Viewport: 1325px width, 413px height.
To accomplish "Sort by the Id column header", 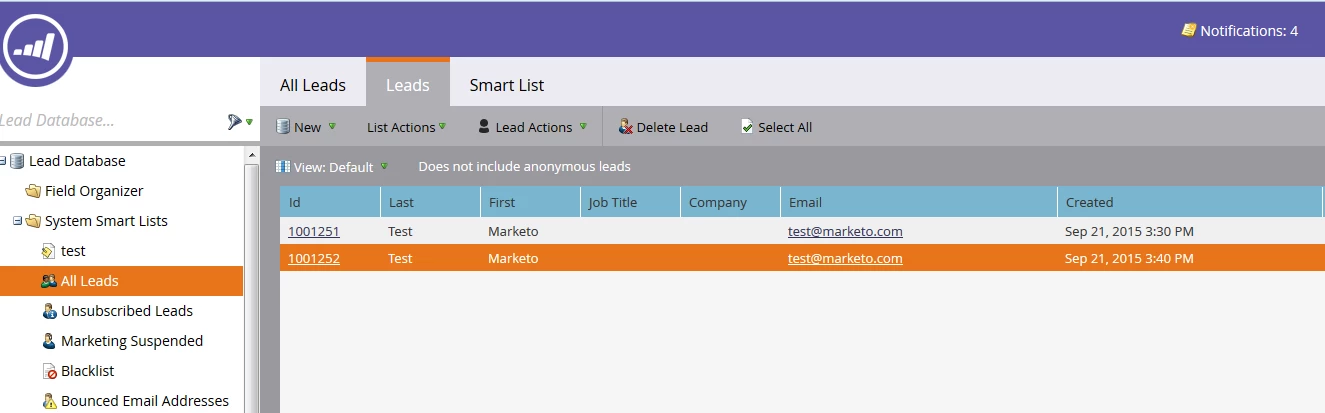I will coord(330,202).
